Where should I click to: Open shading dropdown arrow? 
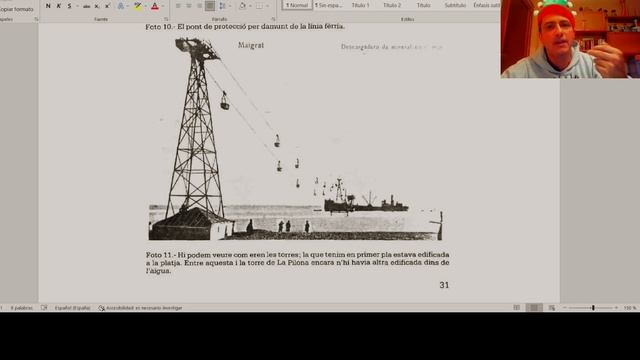[x=250, y=6]
